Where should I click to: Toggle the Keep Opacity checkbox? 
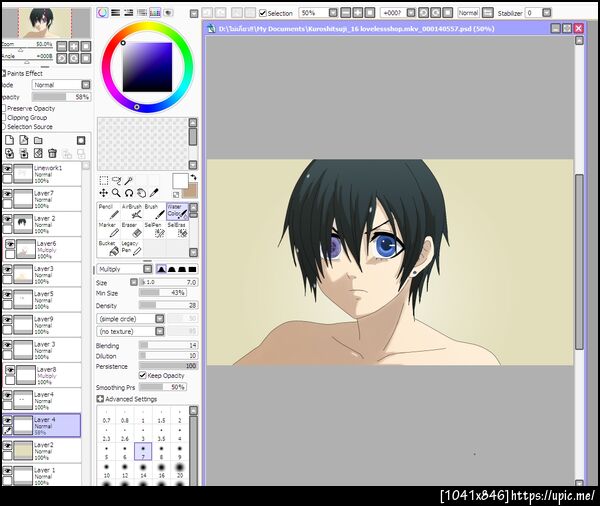tap(143, 375)
